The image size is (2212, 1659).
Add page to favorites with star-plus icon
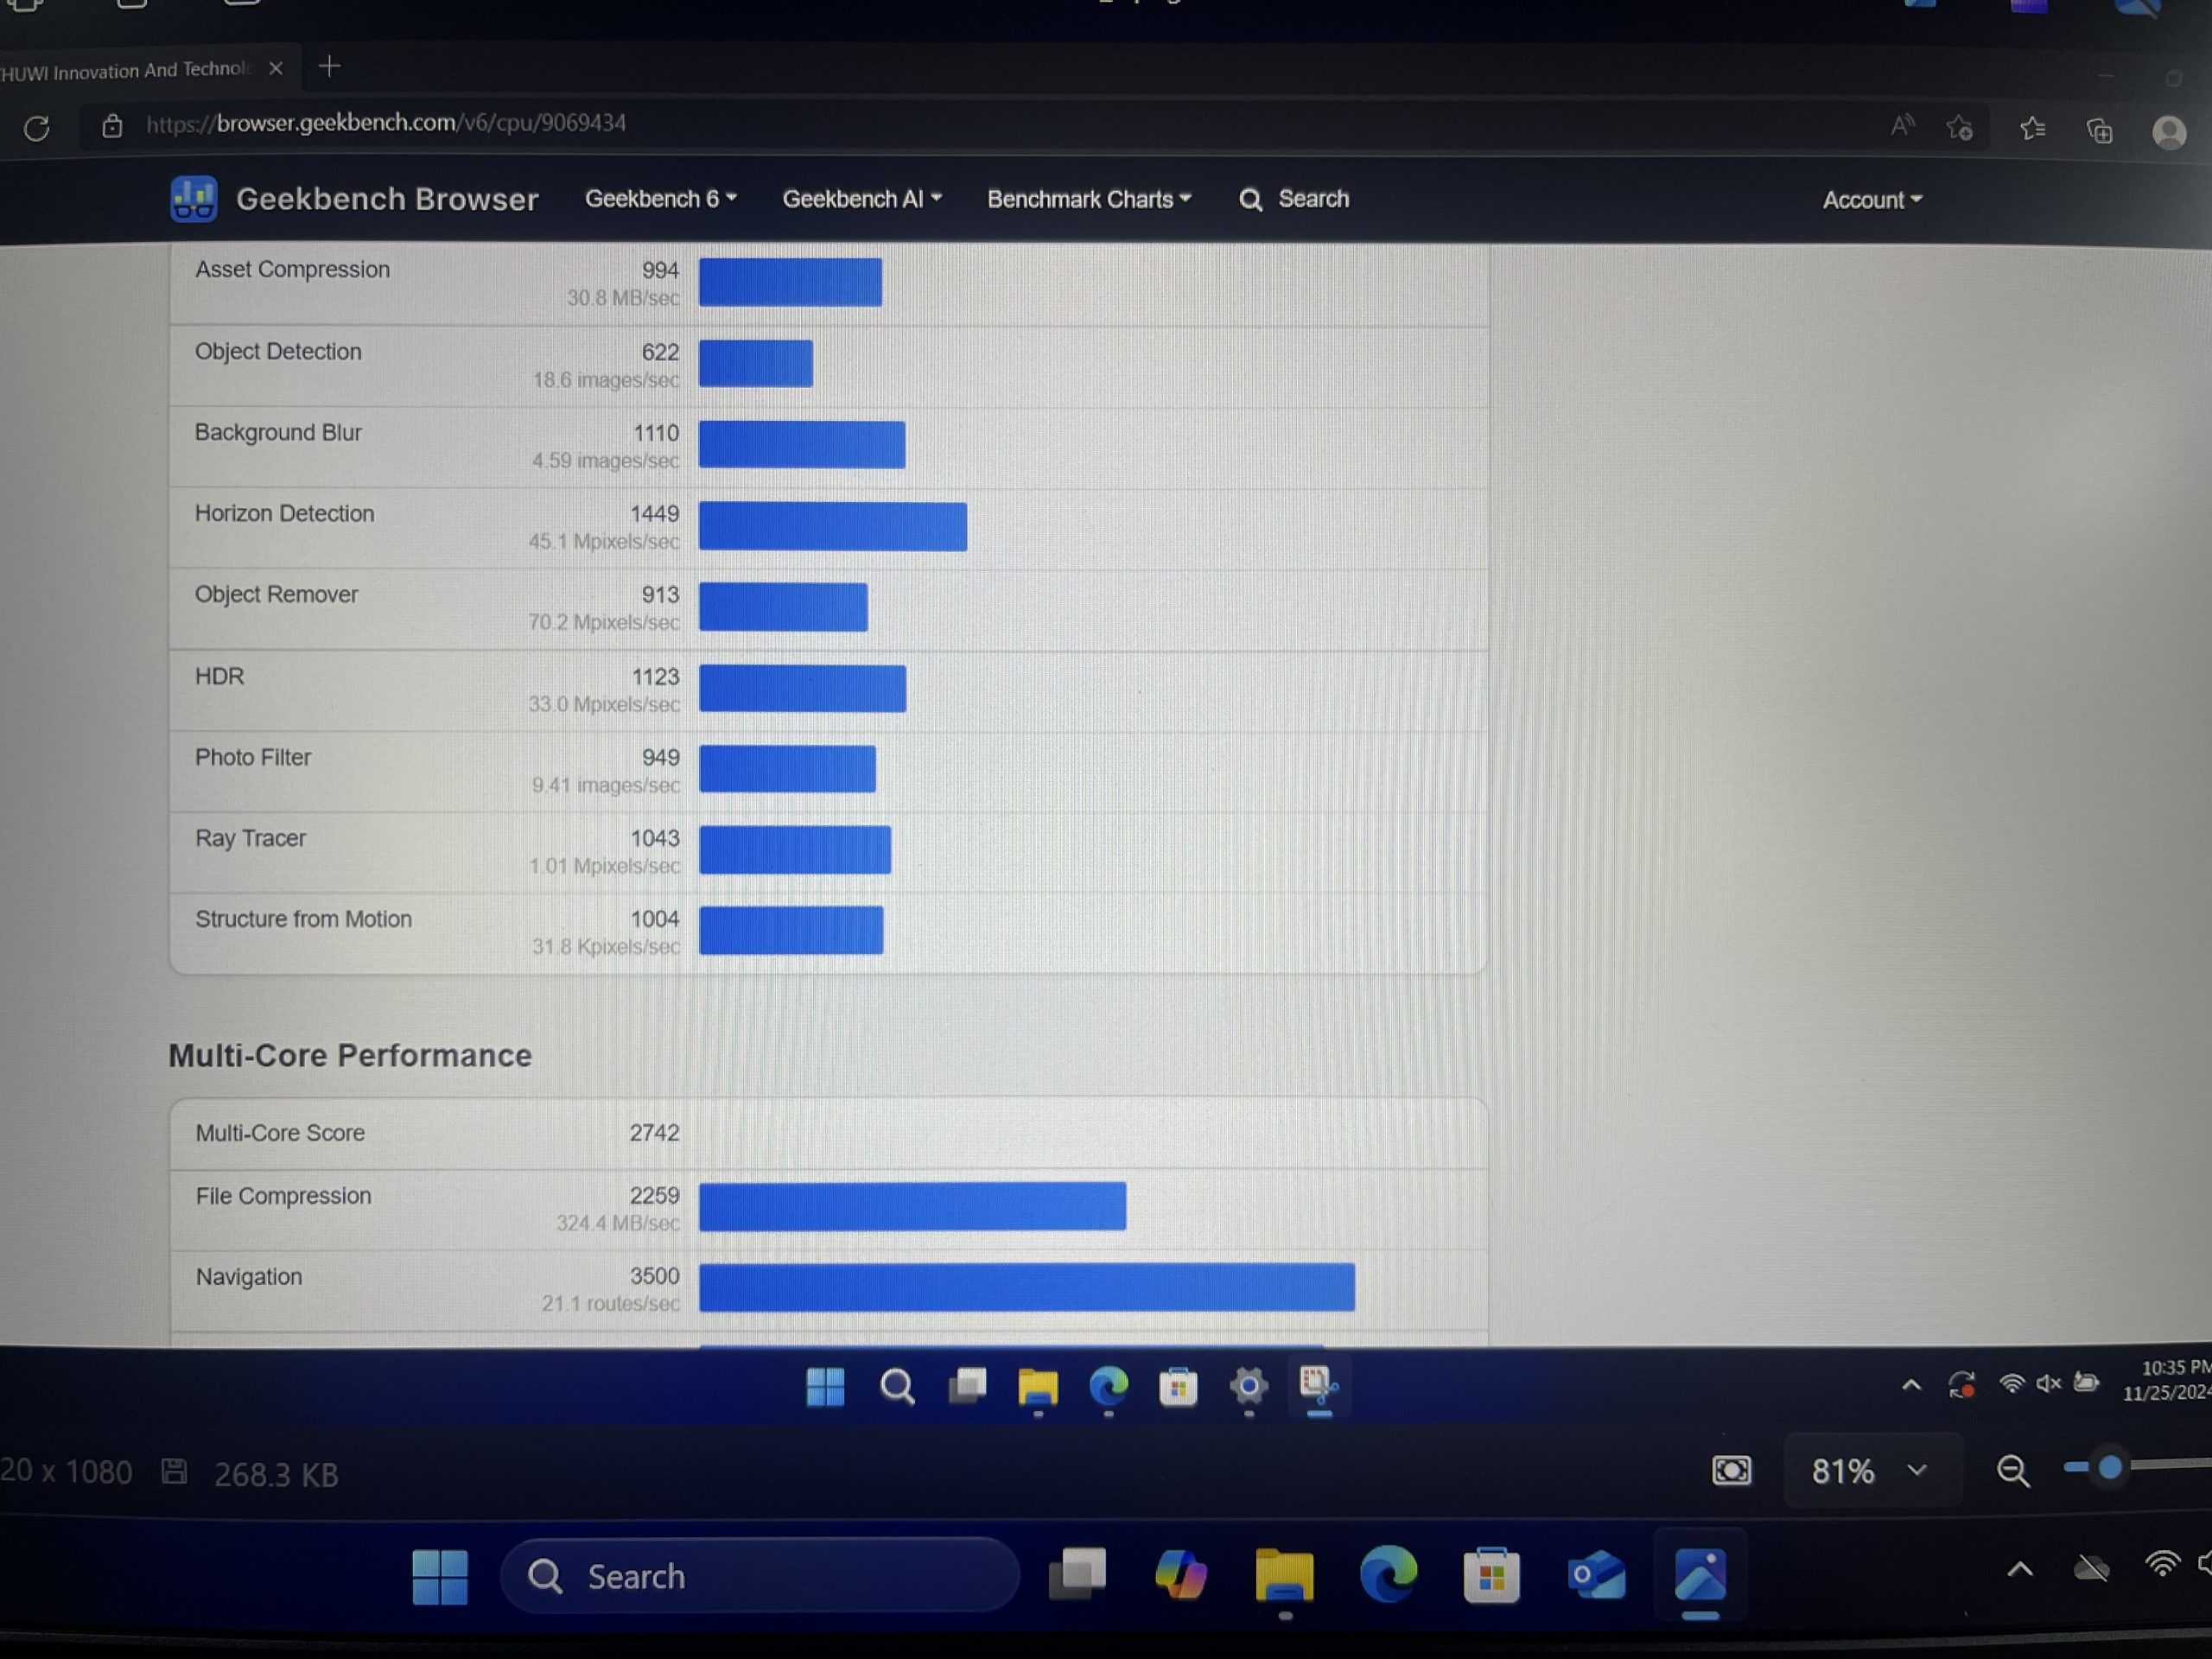(1959, 128)
